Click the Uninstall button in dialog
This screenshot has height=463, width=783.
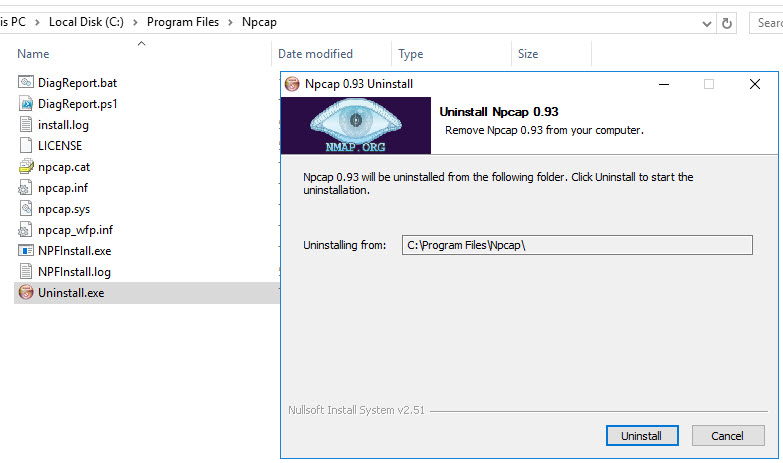coord(642,436)
